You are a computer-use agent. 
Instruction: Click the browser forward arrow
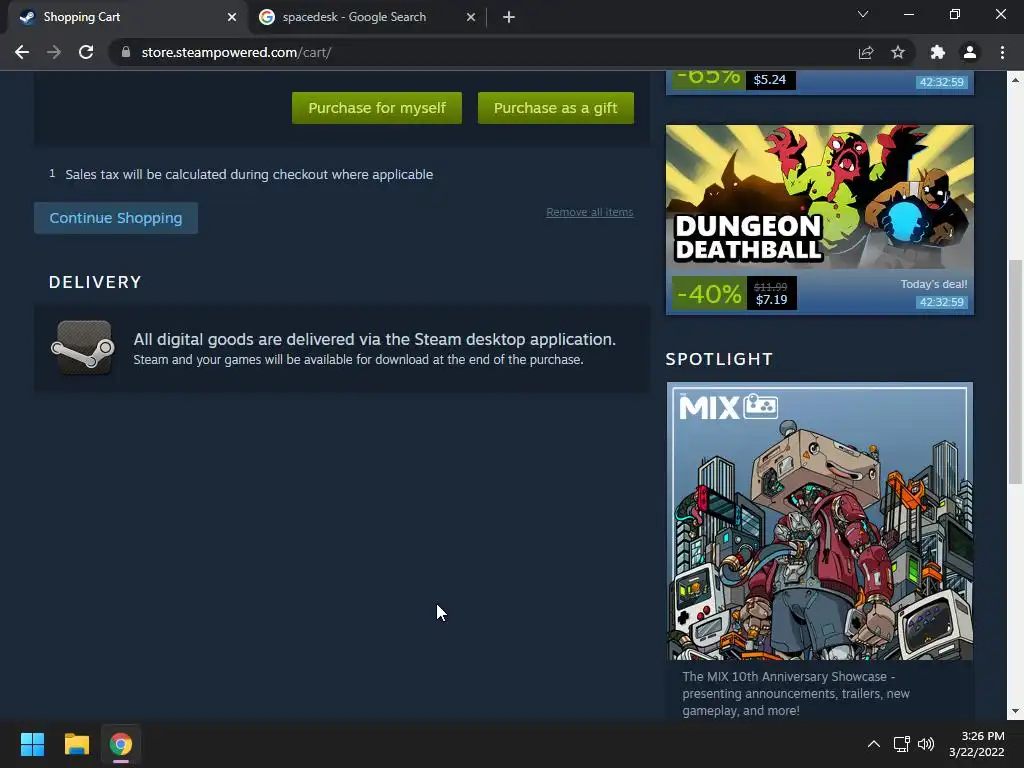tap(54, 52)
